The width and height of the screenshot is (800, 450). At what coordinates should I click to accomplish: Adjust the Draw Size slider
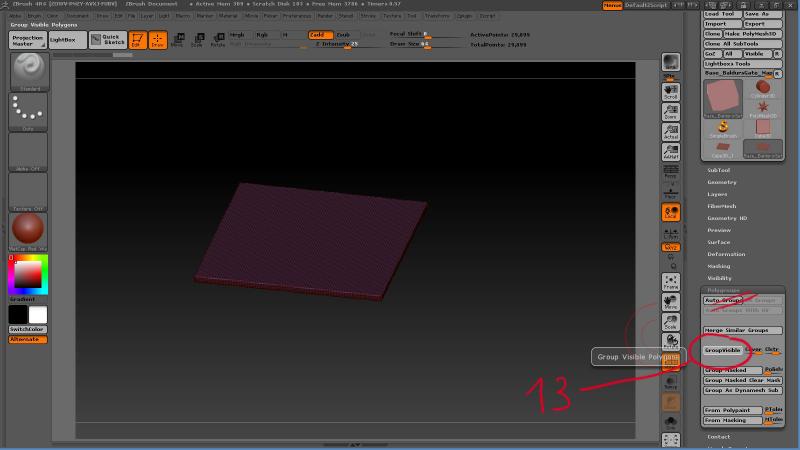point(426,44)
